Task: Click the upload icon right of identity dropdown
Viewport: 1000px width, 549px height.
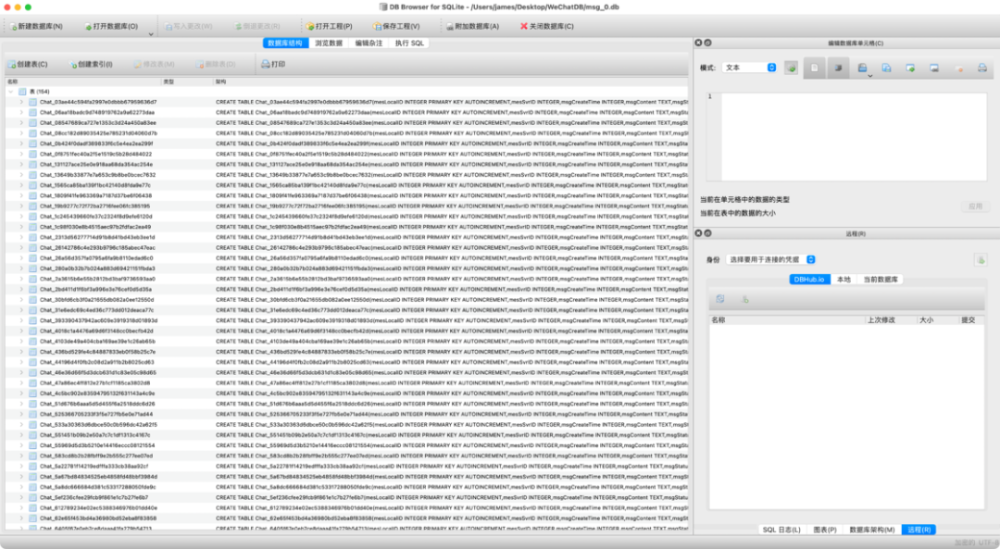Action: (981, 260)
